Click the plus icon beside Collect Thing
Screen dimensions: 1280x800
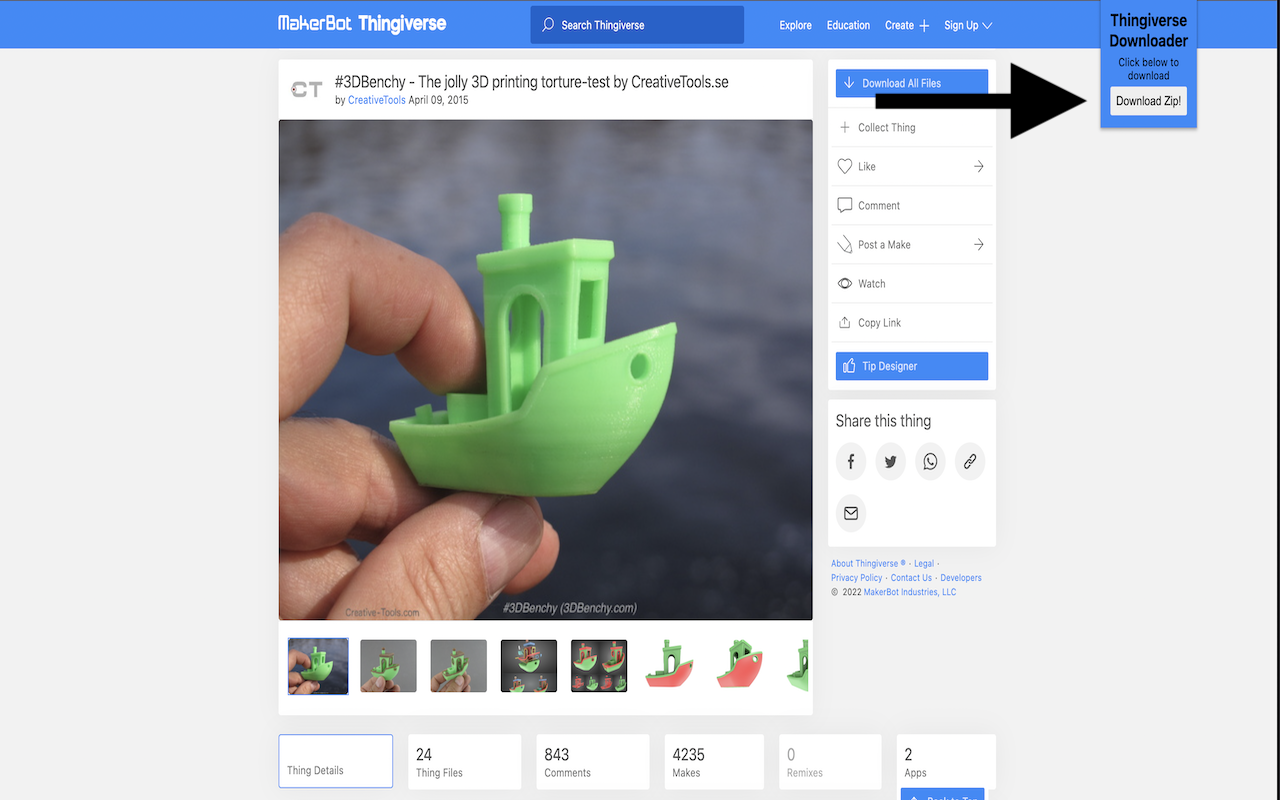point(845,127)
